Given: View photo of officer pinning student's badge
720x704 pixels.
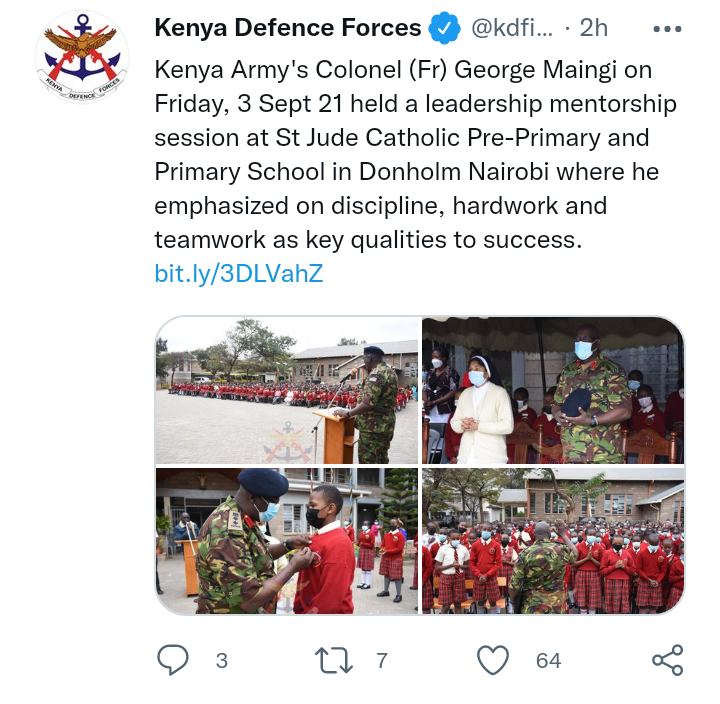Looking at the screenshot, I should coord(287,541).
